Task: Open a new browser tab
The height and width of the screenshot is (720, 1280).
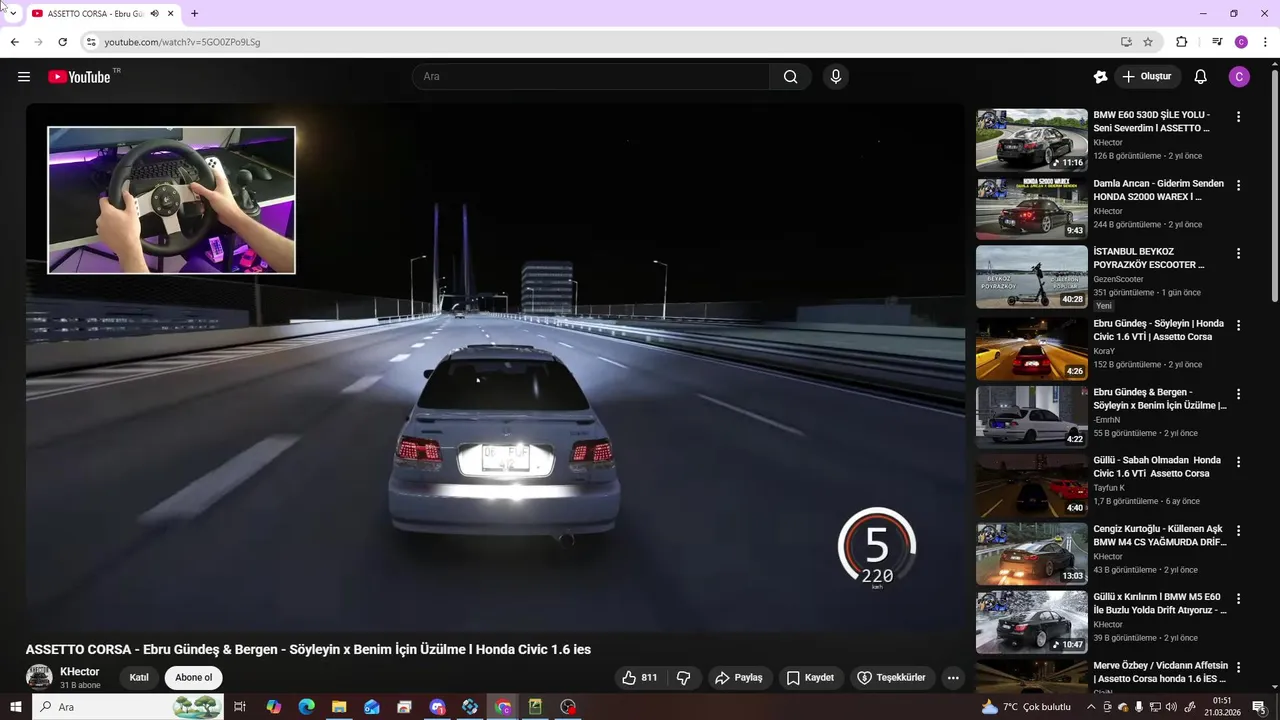Action: (x=194, y=13)
